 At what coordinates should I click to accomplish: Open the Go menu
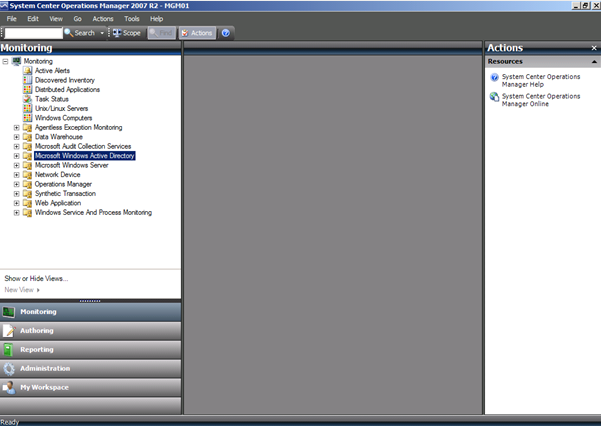pos(77,19)
